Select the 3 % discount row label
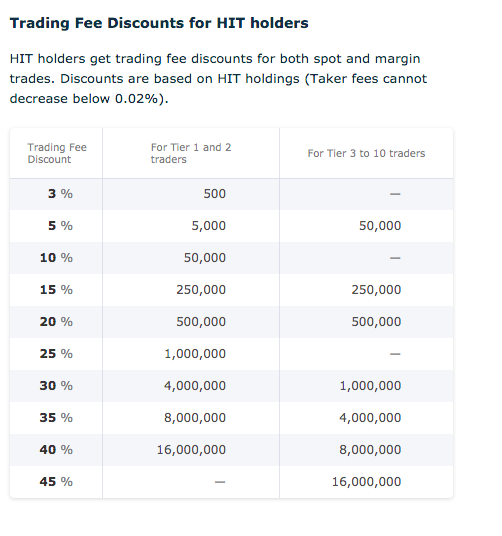Viewport: 502px width, 536px height. click(60, 194)
